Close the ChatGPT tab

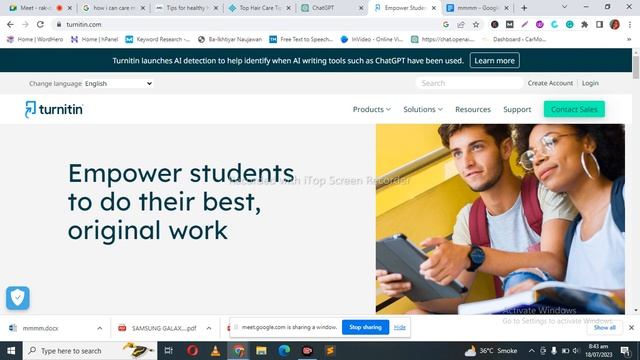click(x=361, y=8)
